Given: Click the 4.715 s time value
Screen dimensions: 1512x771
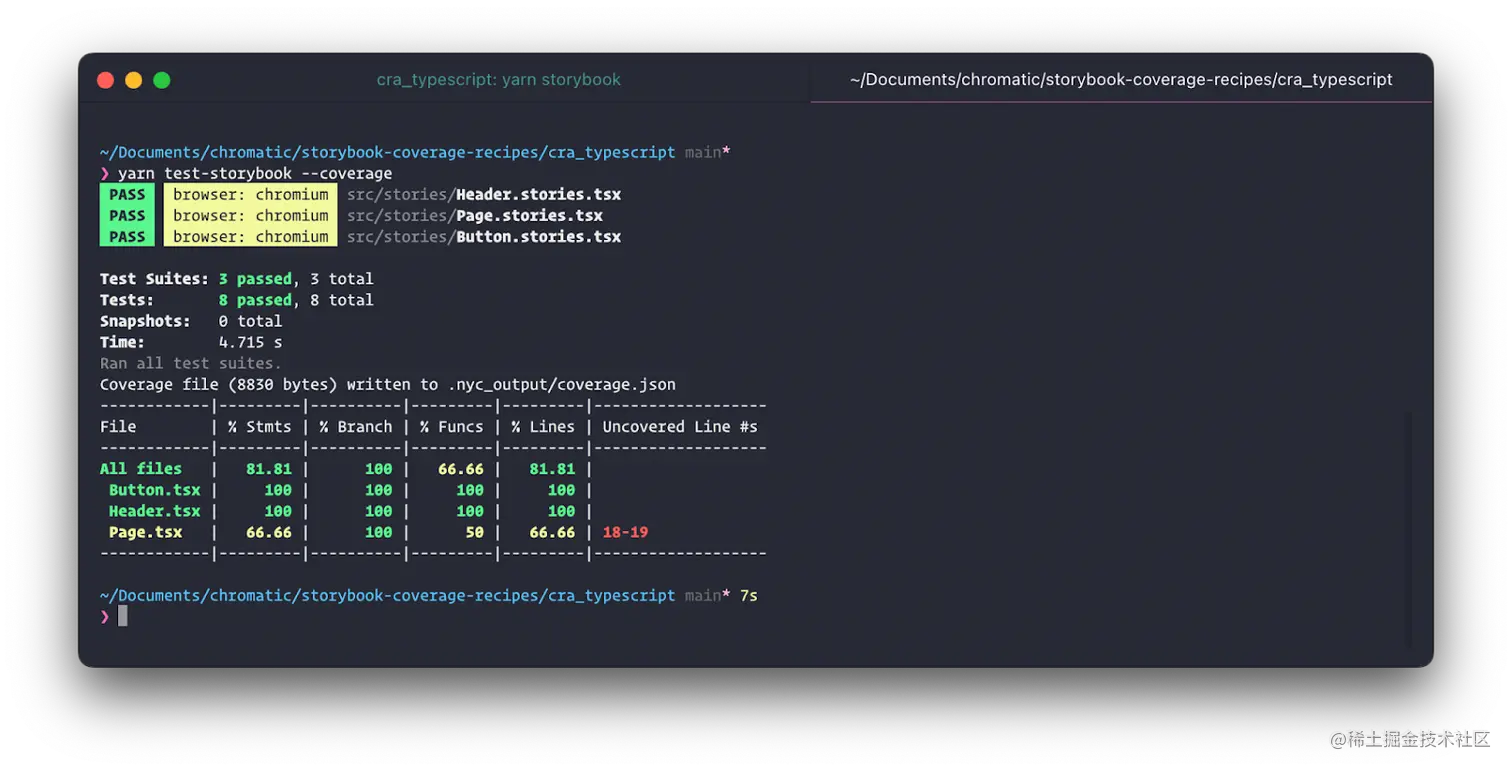Looking at the screenshot, I should point(250,342).
